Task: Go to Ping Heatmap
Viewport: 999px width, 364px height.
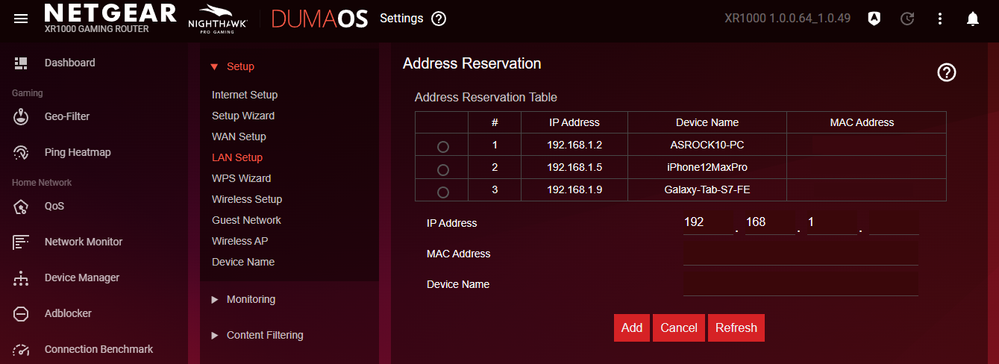Action: (x=78, y=152)
